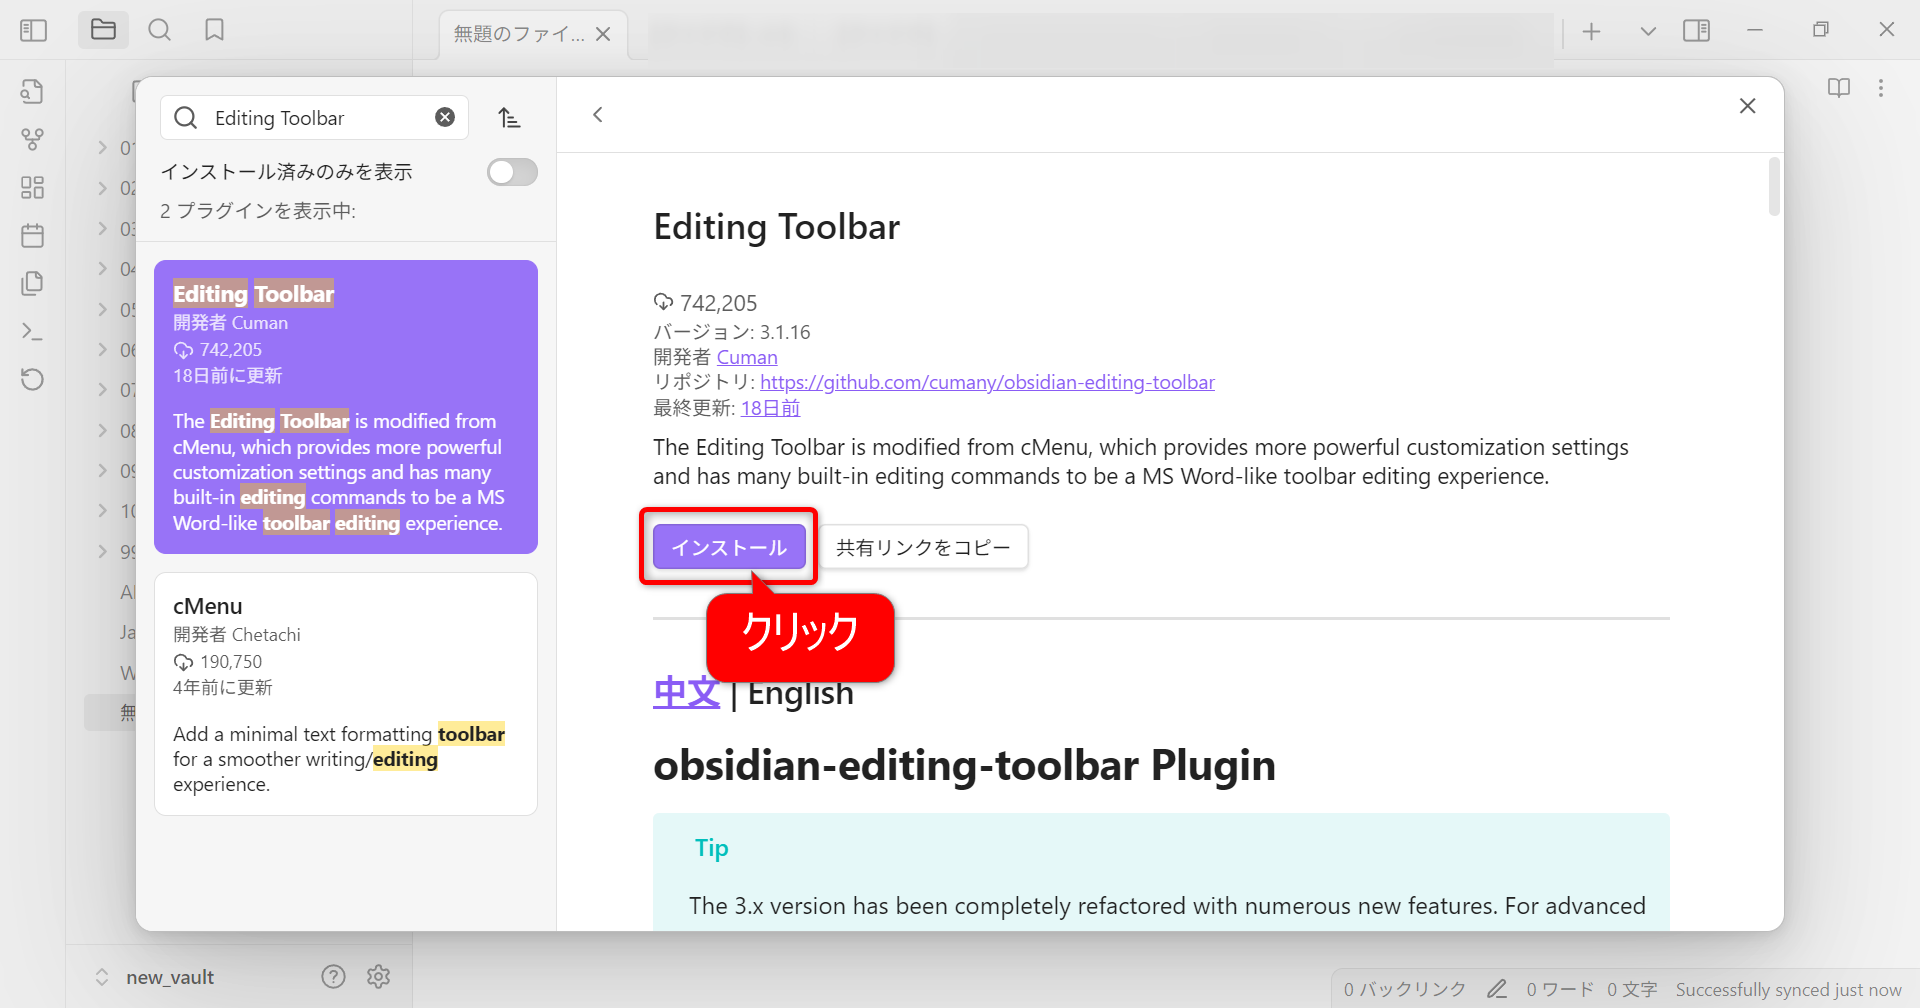Close the 無題のファイル tab
The image size is (1920, 1008).
(603, 34)
